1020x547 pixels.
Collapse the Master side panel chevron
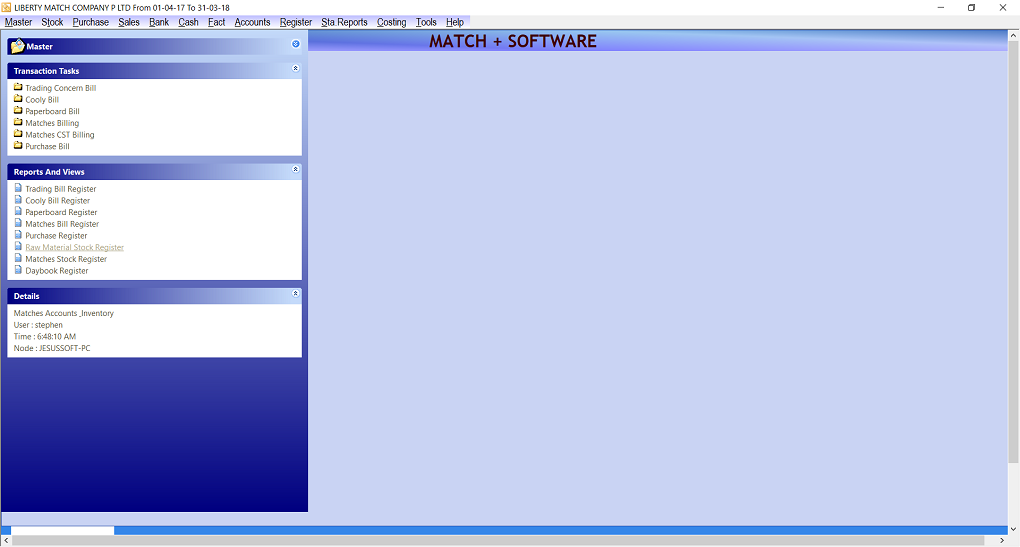(x=295, y=44)
